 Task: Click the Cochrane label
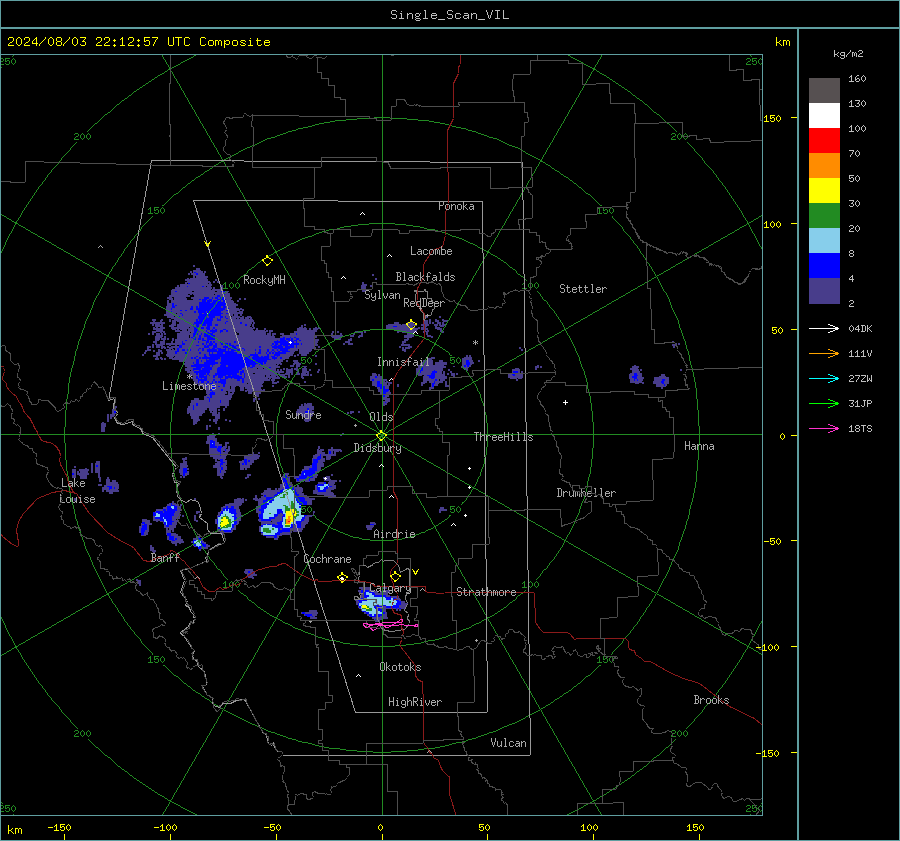click(x=327, y=559)
